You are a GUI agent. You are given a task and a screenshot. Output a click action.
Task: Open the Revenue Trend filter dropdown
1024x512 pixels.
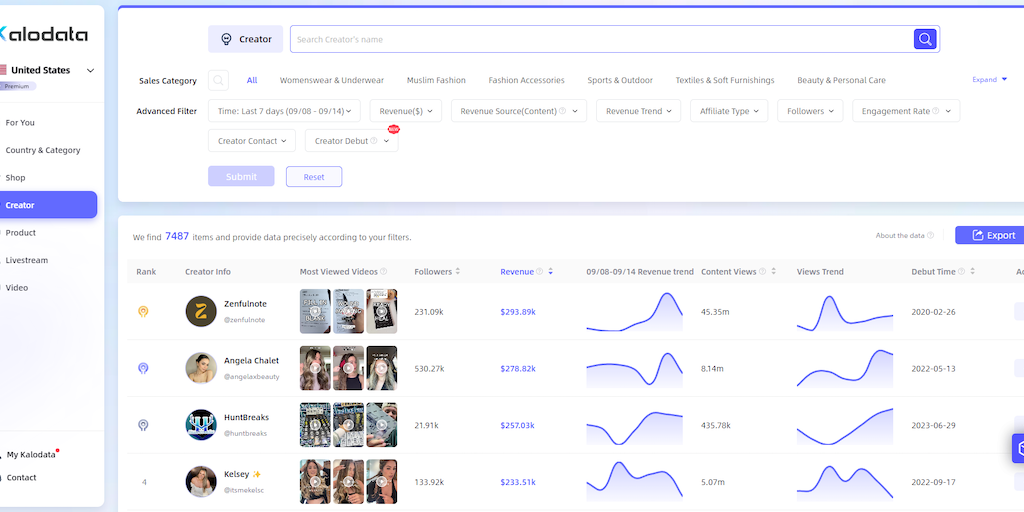[639, 111]
